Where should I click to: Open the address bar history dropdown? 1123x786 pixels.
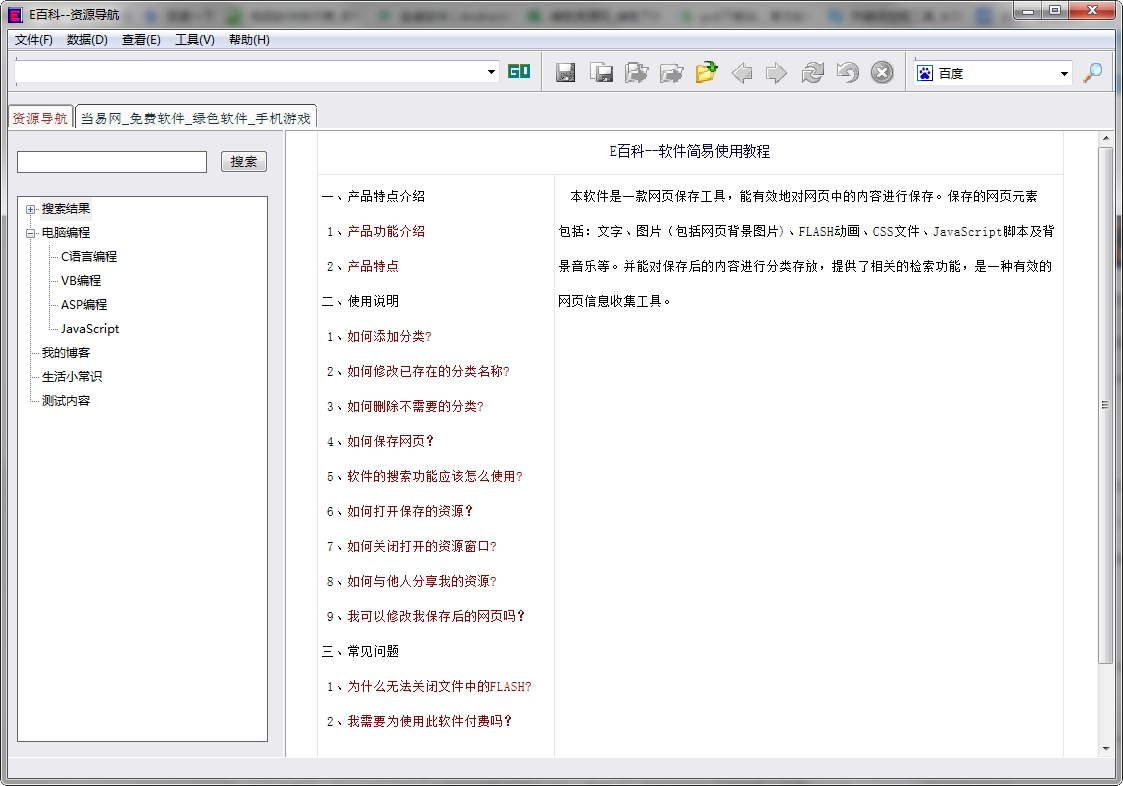pos(490,72)
